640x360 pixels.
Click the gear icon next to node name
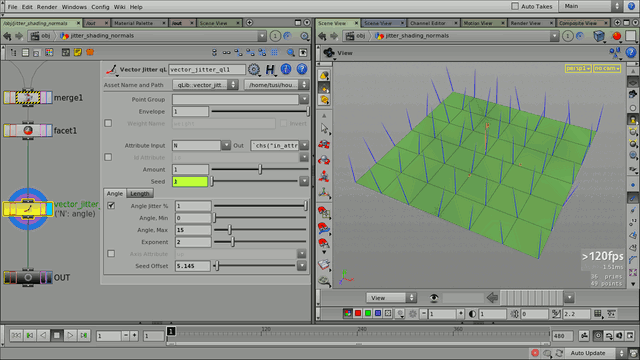click(x=254, y=69)
